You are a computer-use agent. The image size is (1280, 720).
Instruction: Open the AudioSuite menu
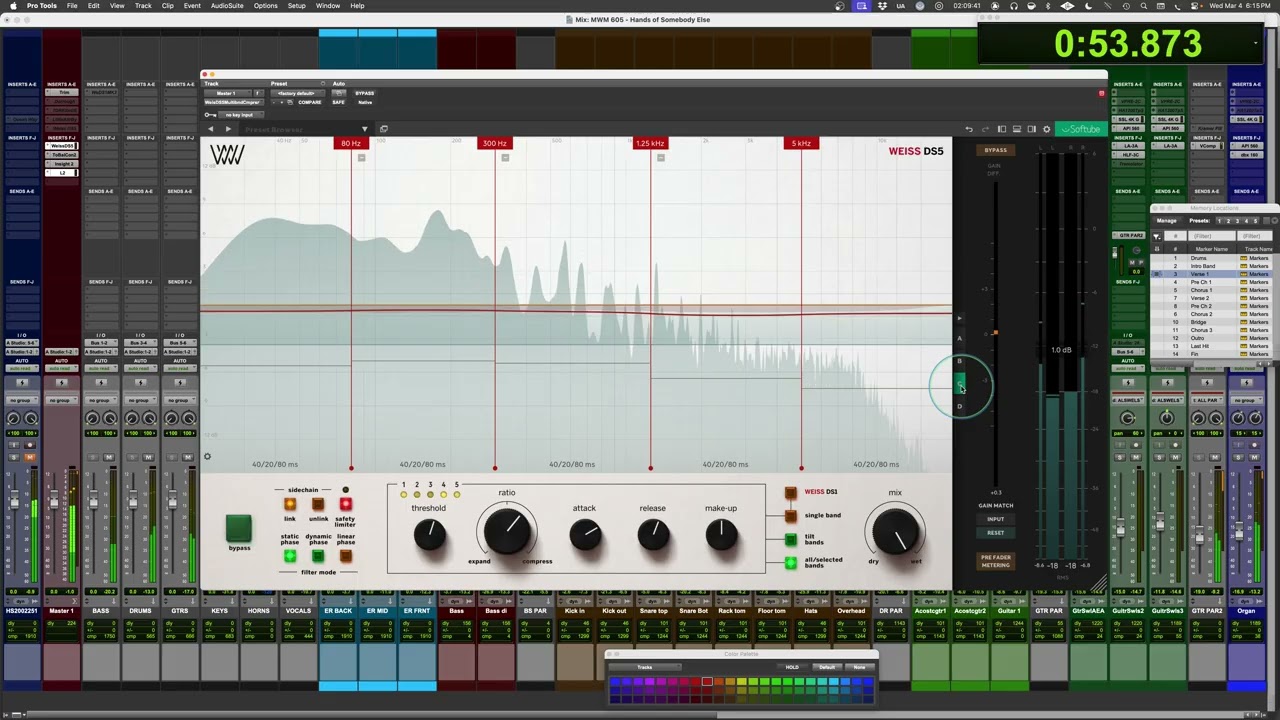[227, 6]
